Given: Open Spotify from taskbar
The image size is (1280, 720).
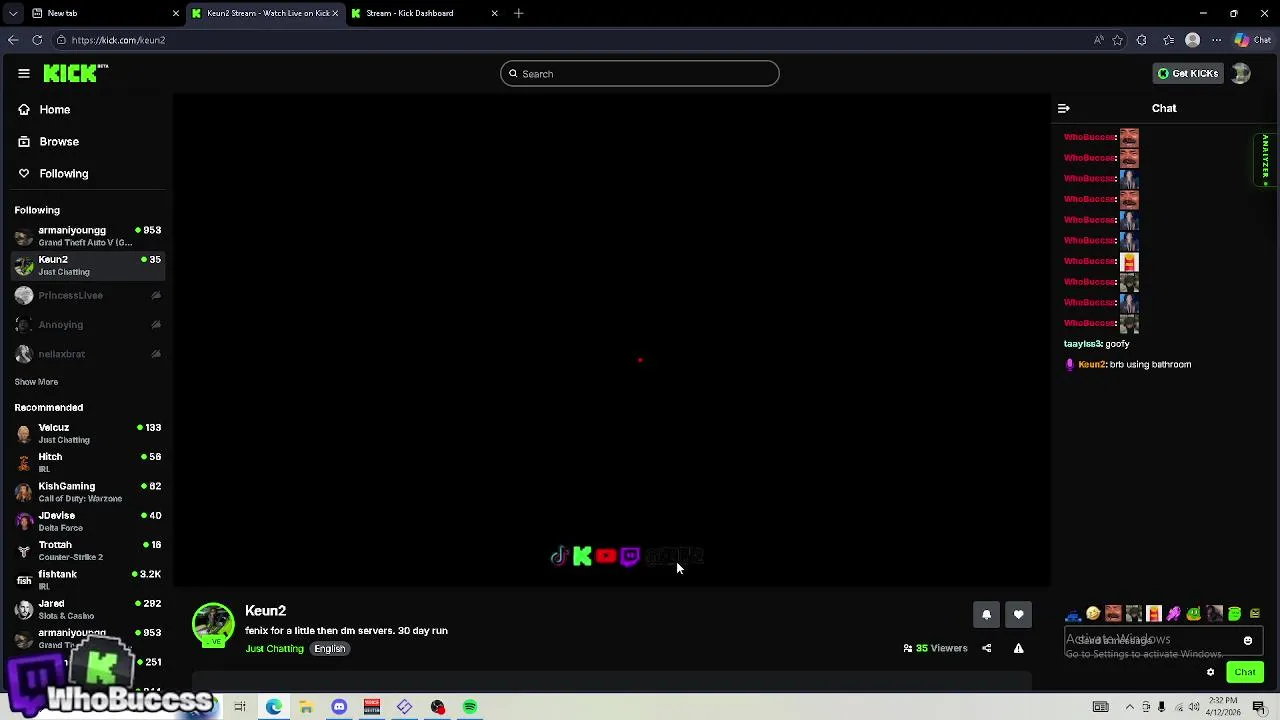Looking at the screenshot, I should (x=470, y=707).
